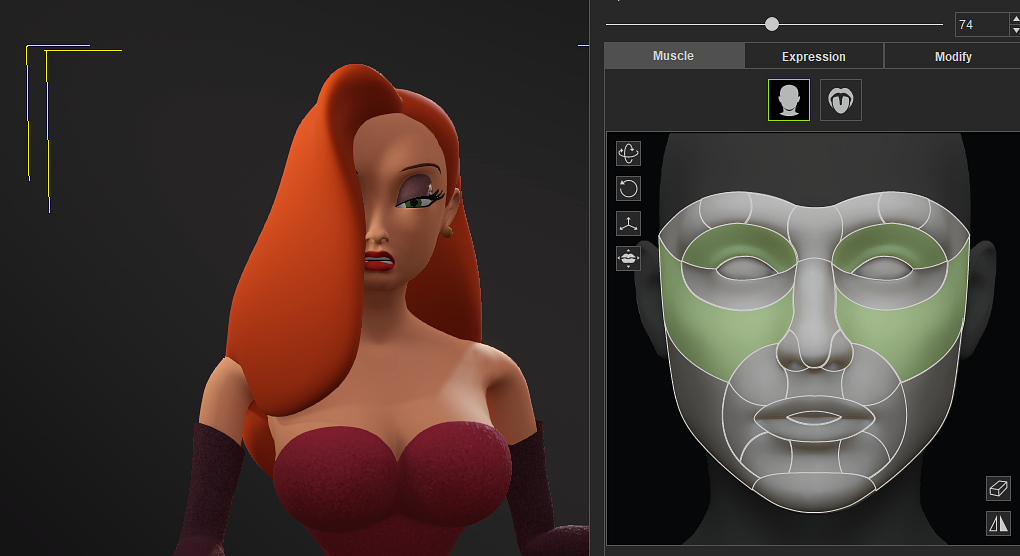Open the Muscle tab
The image size is (1020, 556).
coord(673,56)
